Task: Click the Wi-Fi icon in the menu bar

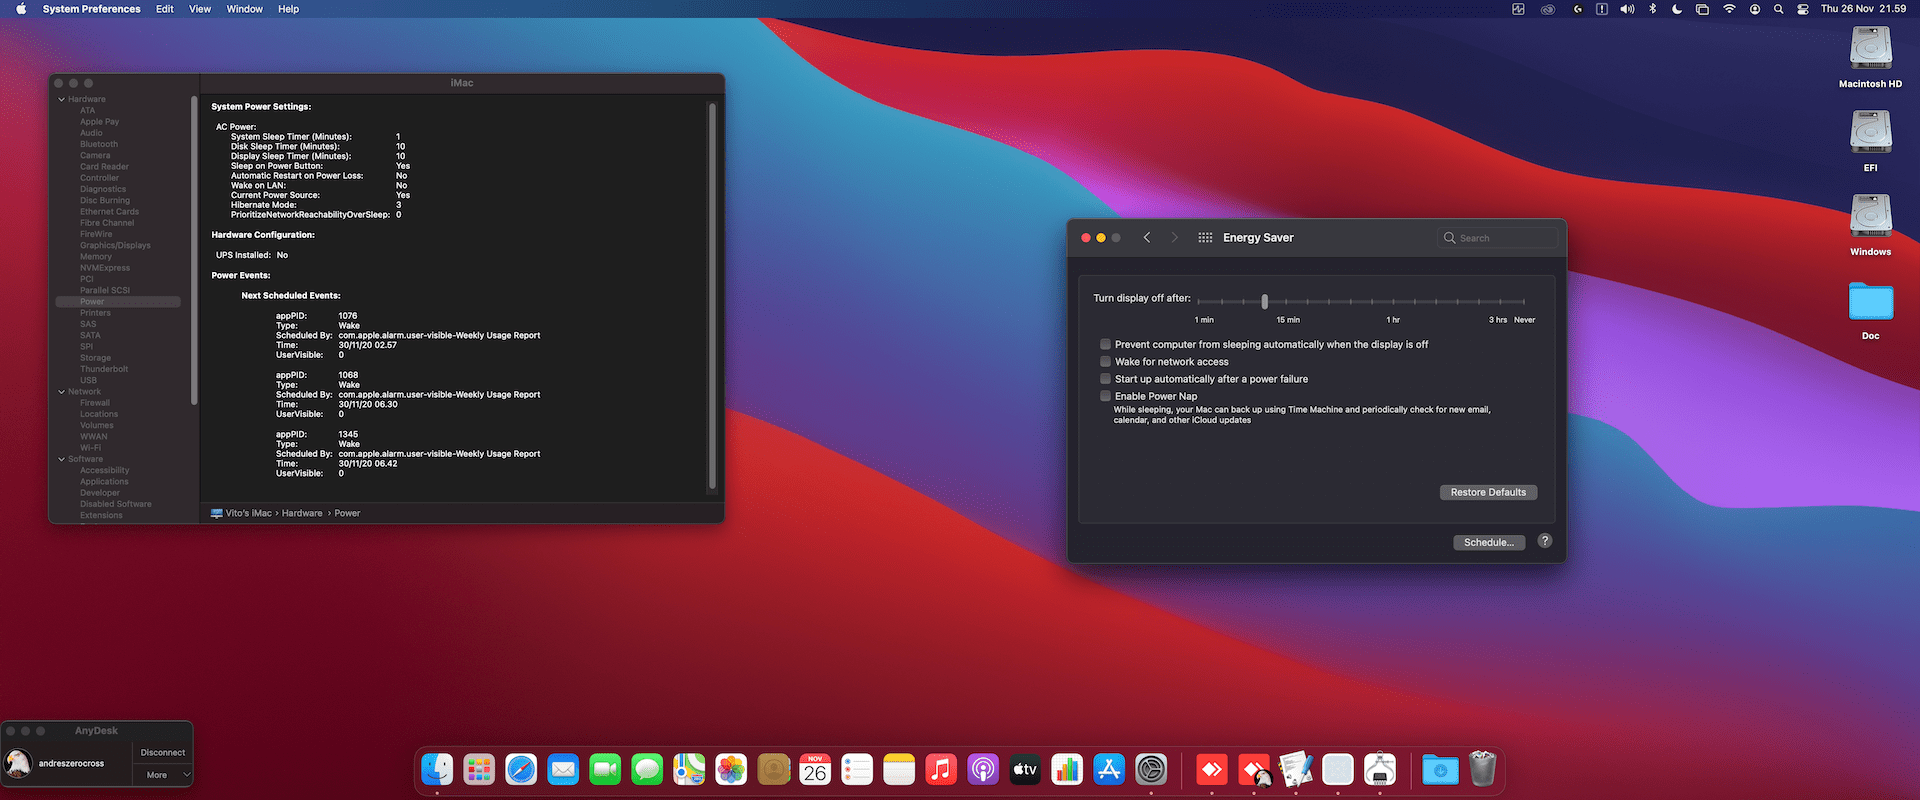Action: (1729, 9)
